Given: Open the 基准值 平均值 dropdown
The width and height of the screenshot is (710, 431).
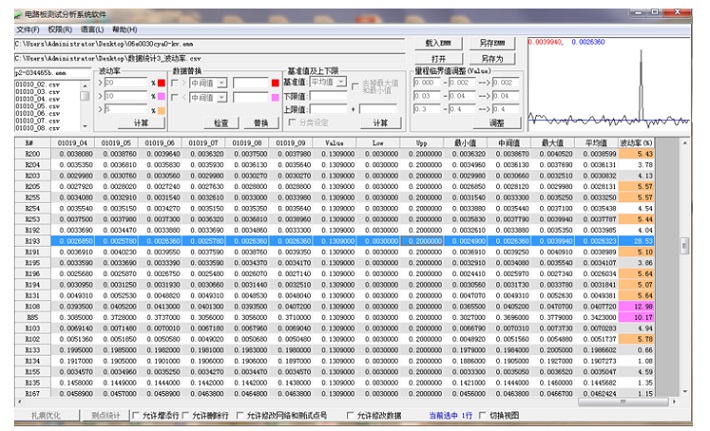Looking at the screenshot, I should tap(341, 82).
